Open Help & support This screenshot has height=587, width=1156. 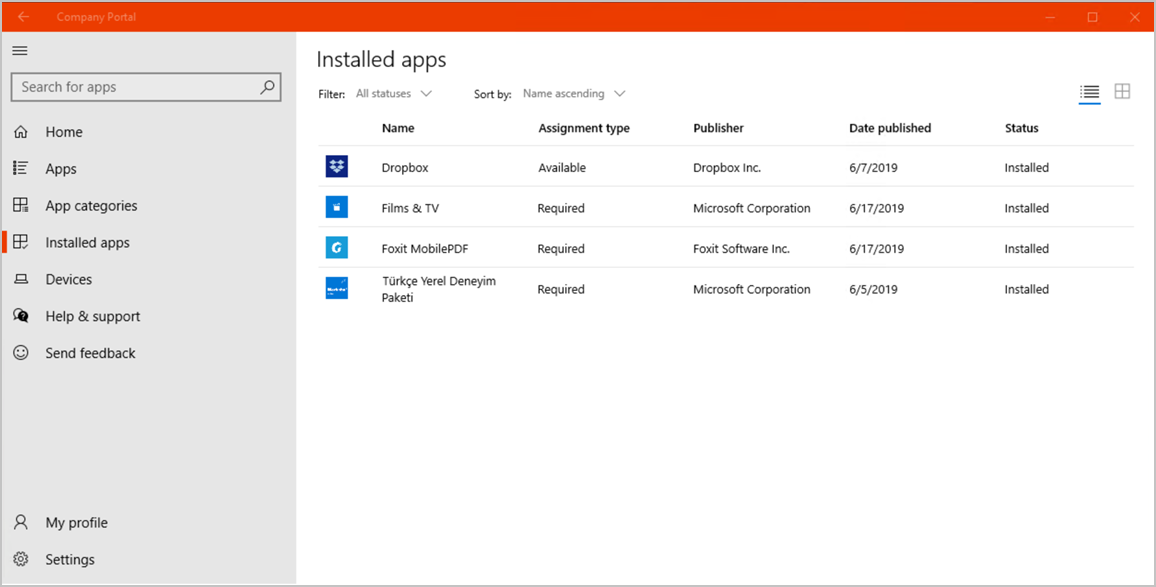[148, 316]
